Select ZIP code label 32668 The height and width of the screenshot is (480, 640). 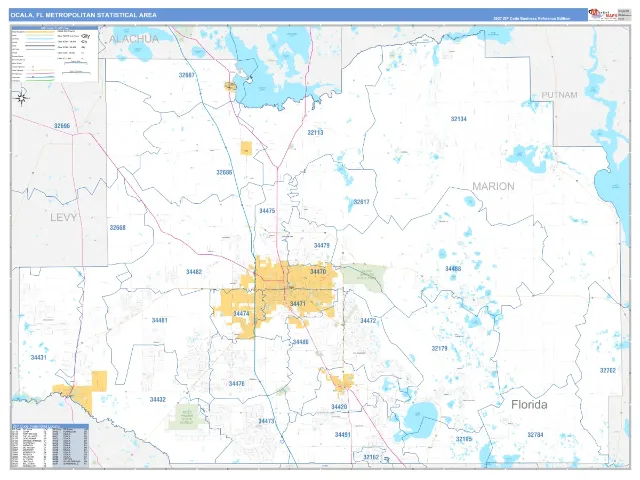pyautogui.click(x=118, y=228)
